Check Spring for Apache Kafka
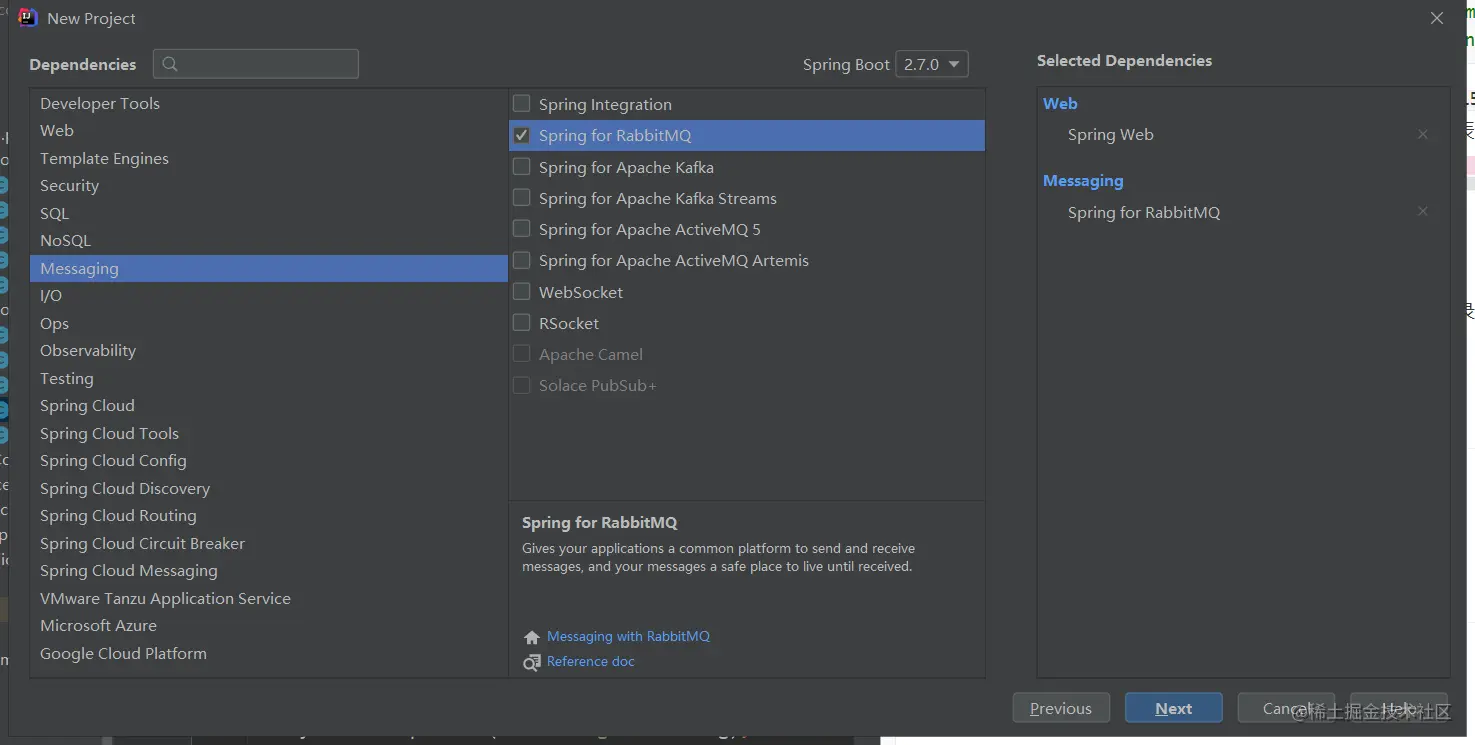 521,166
